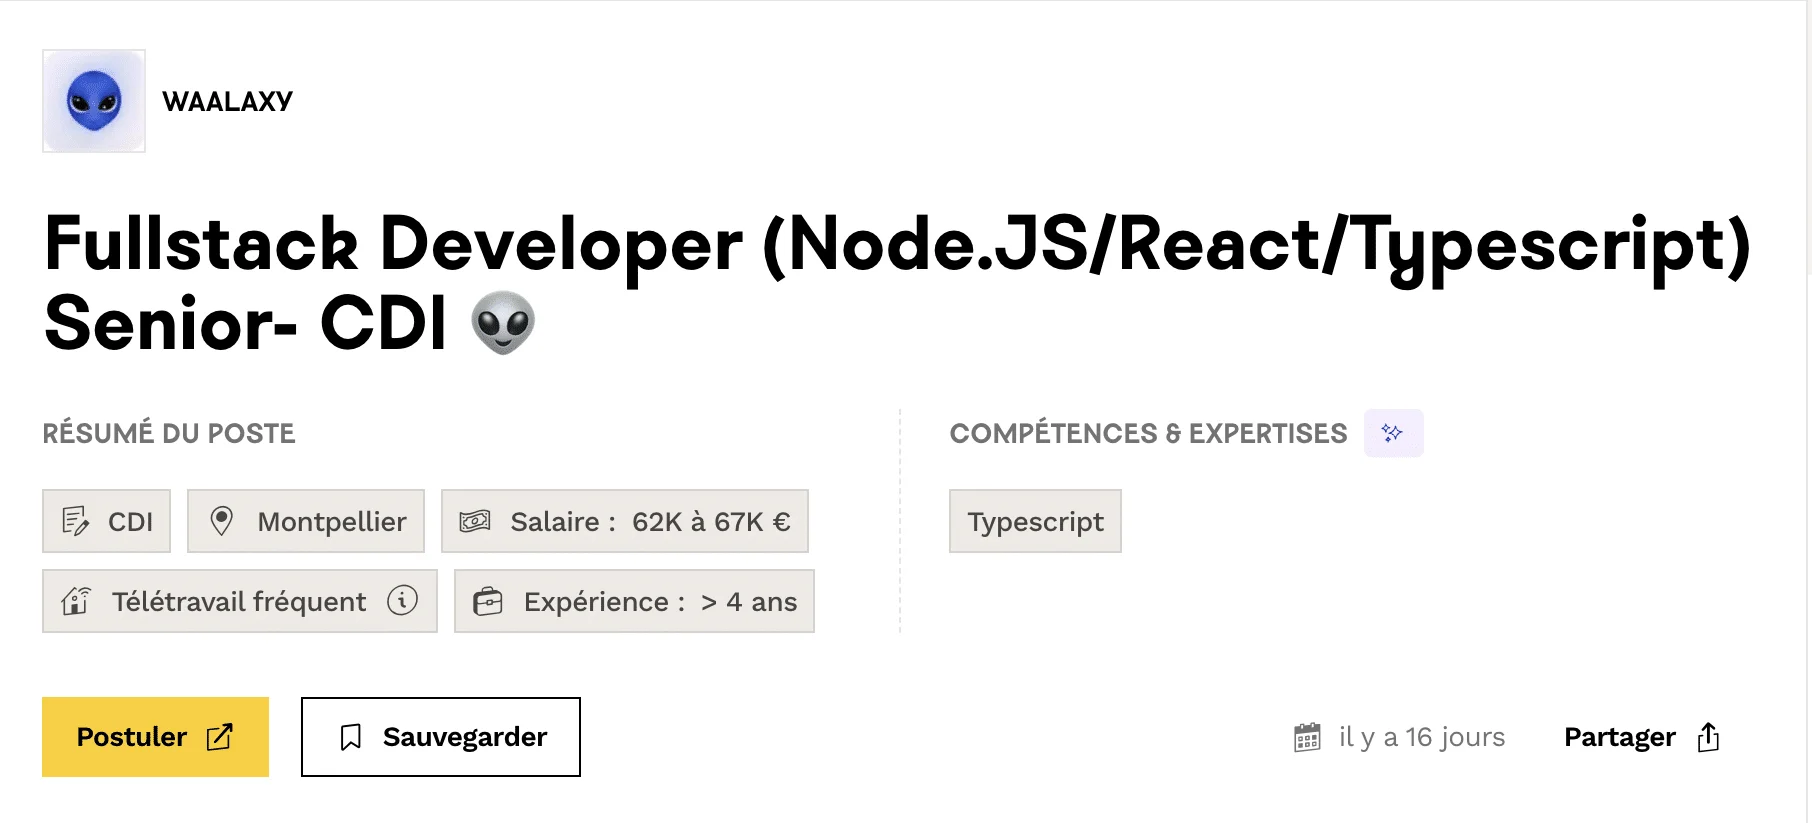Click the Montpellier location tag
This screenshot has width=1812, height=823.
pyautogui.click(x=306, y=521)
